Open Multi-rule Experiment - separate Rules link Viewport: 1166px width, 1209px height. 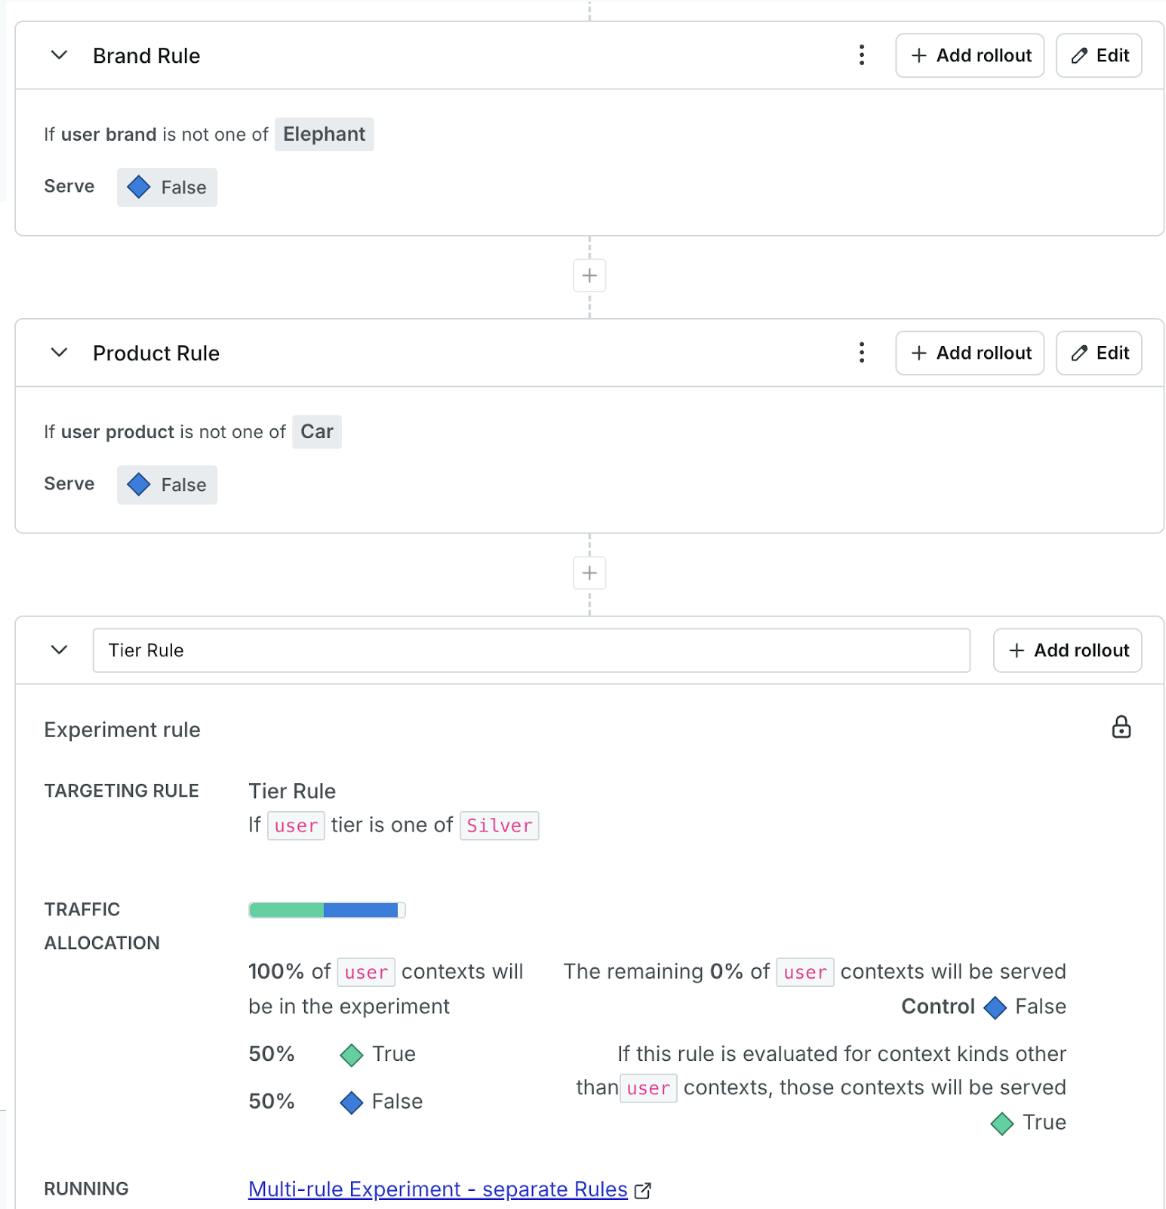point(437,1189)
